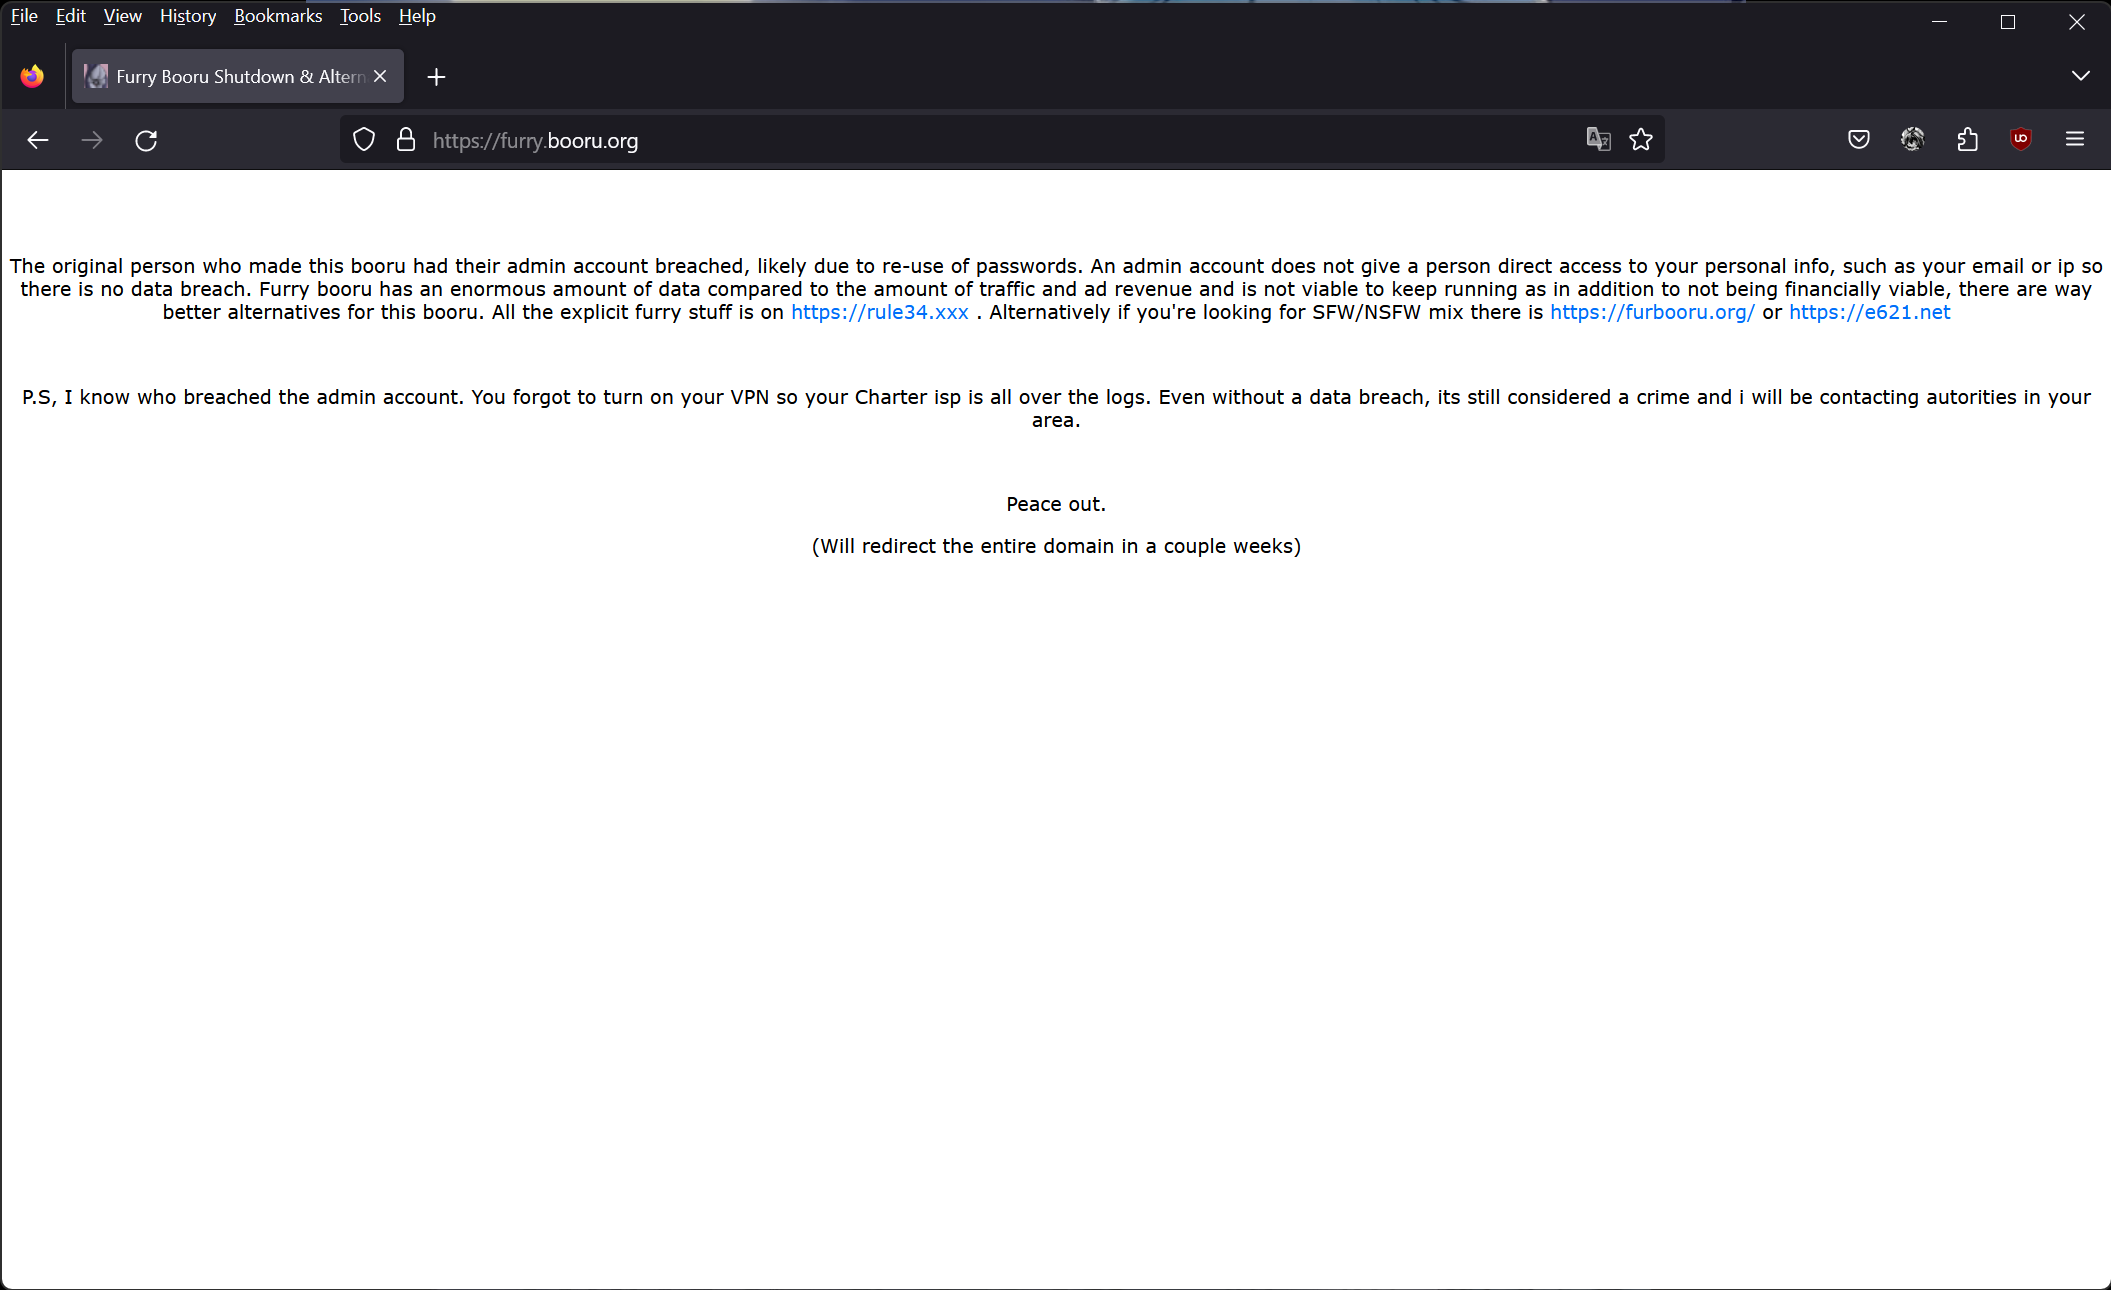Open the soccer-ball extension icon

pyautogui.click(x=1913, y=140)
